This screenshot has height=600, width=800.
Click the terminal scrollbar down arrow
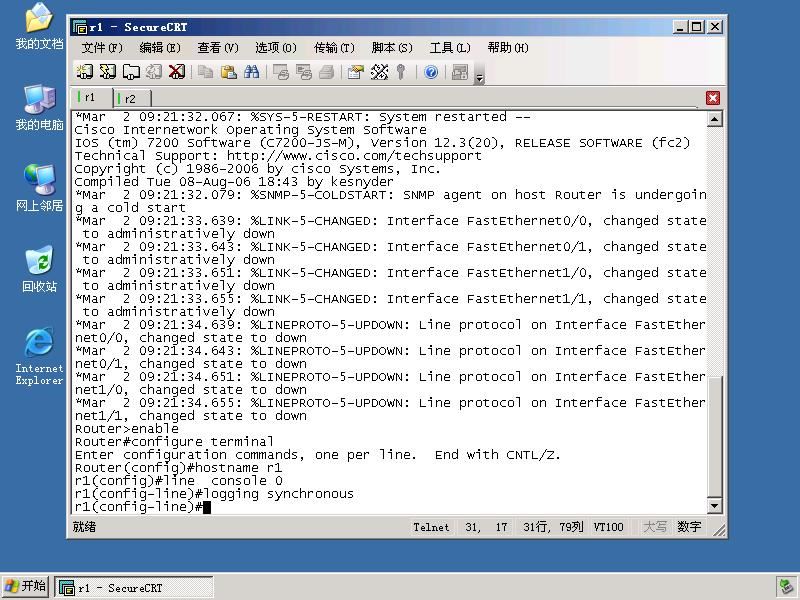(714, 506)
